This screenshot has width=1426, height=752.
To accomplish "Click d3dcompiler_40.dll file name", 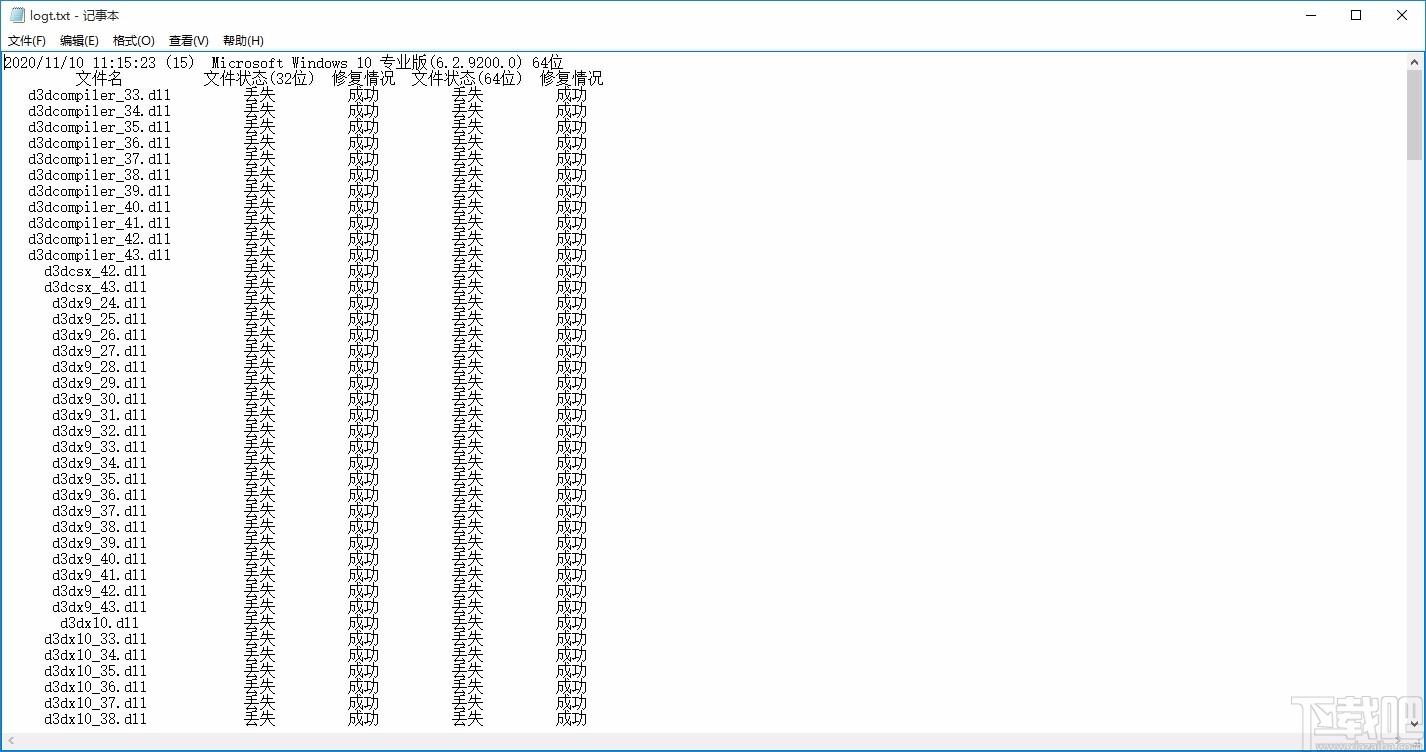I will pyautogui.click(x=99, y=207).
